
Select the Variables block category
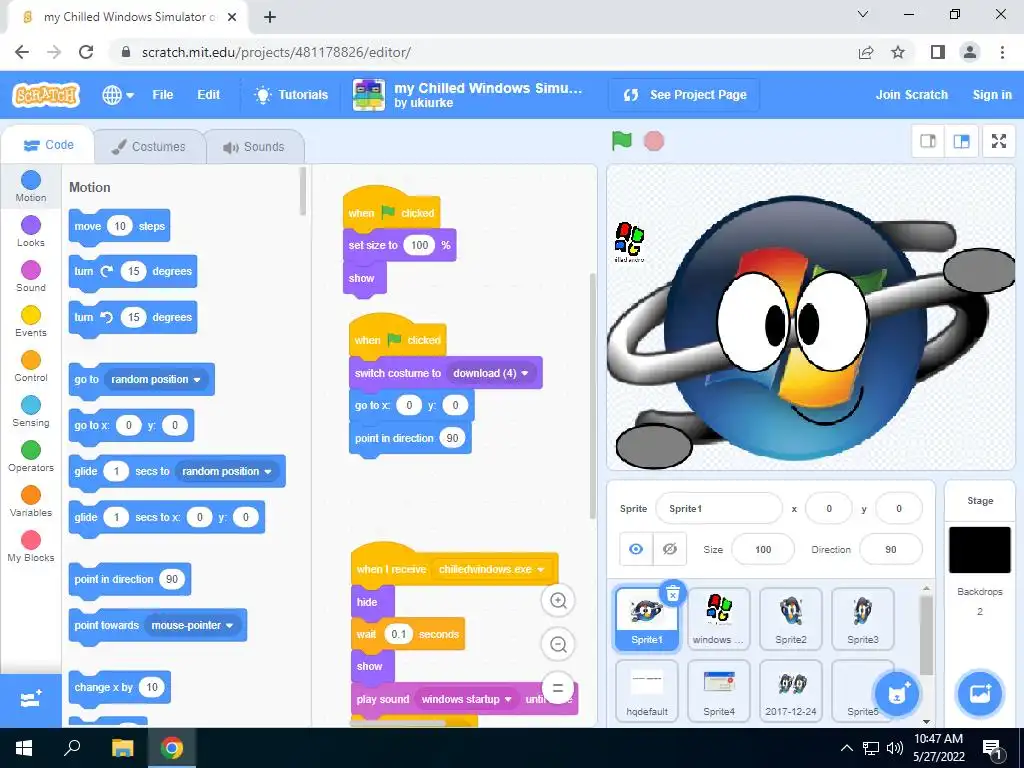(x=31, y=502)
